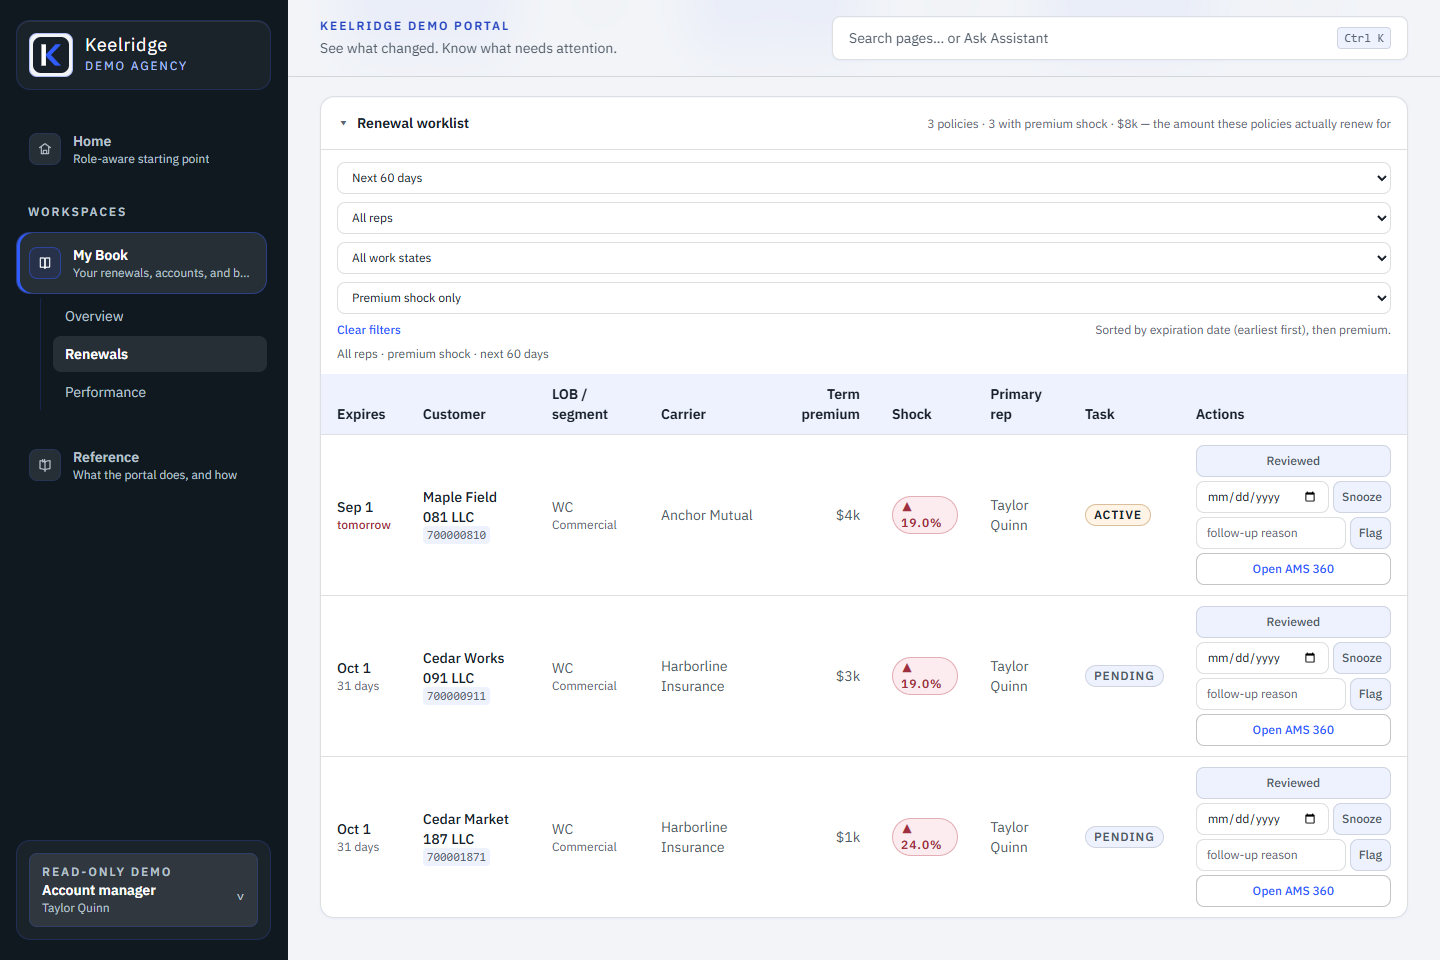Click follow-up reason field for Cedar Market
Screen dimensions: 1440x960
click(1271, 855)
